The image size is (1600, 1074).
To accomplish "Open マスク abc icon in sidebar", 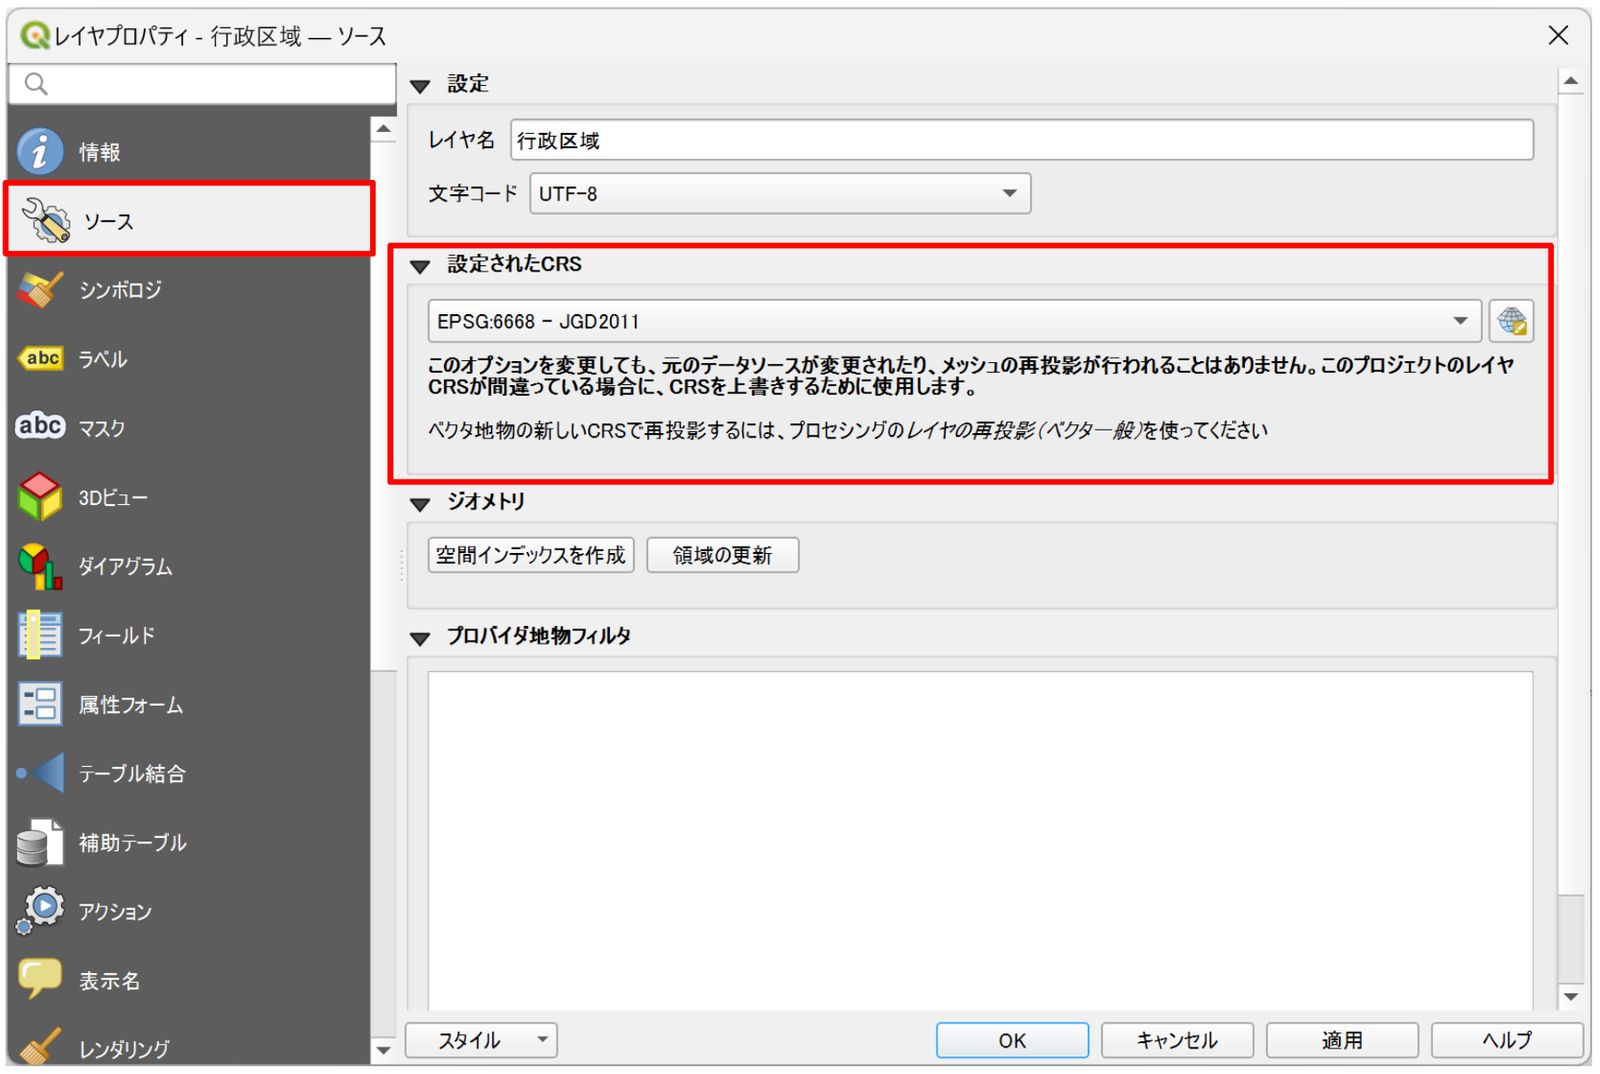I will coord(40,427).
